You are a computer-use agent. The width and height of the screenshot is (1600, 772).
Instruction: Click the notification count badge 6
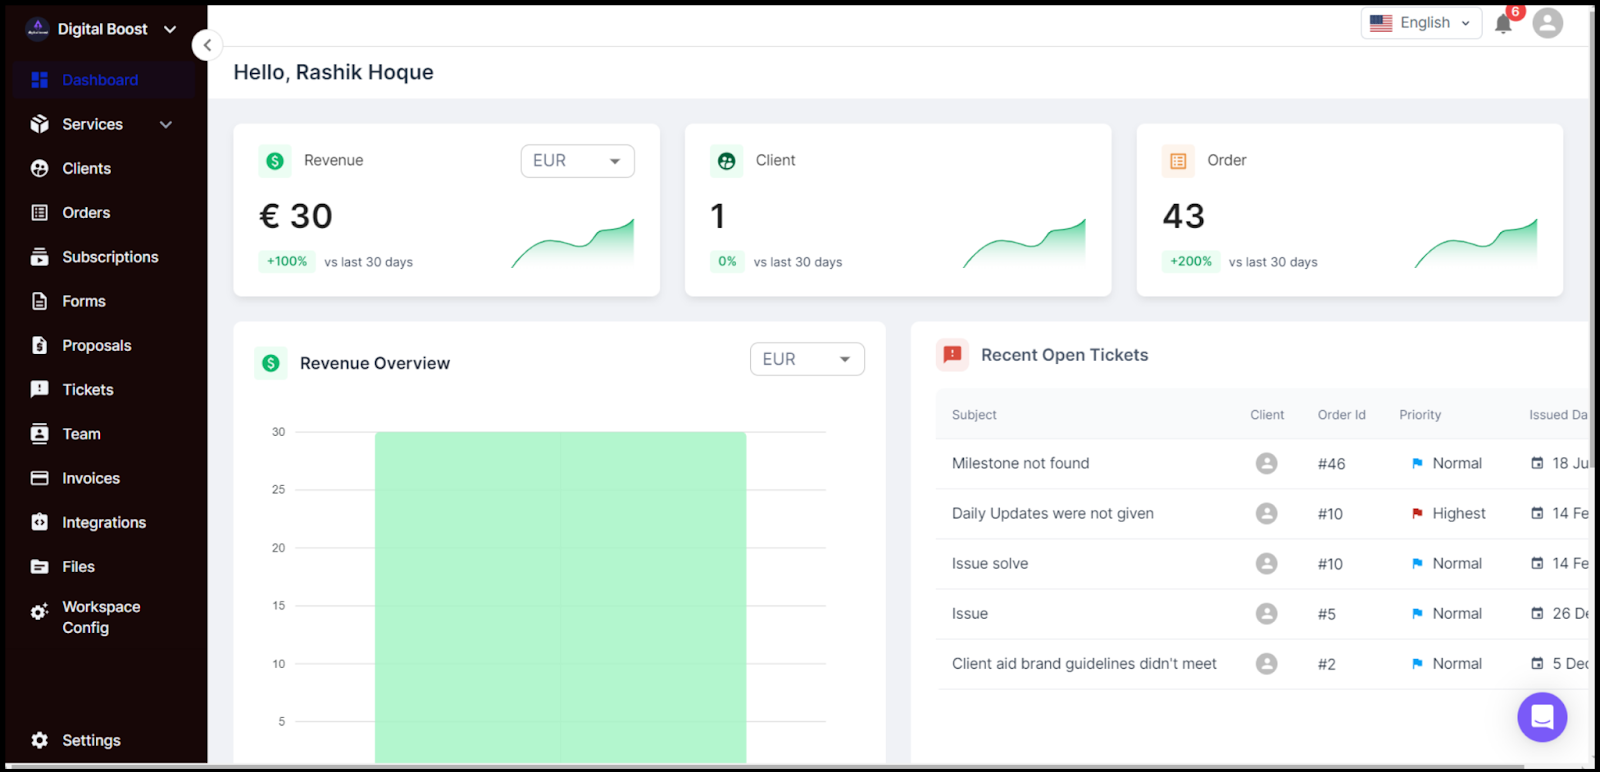1515,12
